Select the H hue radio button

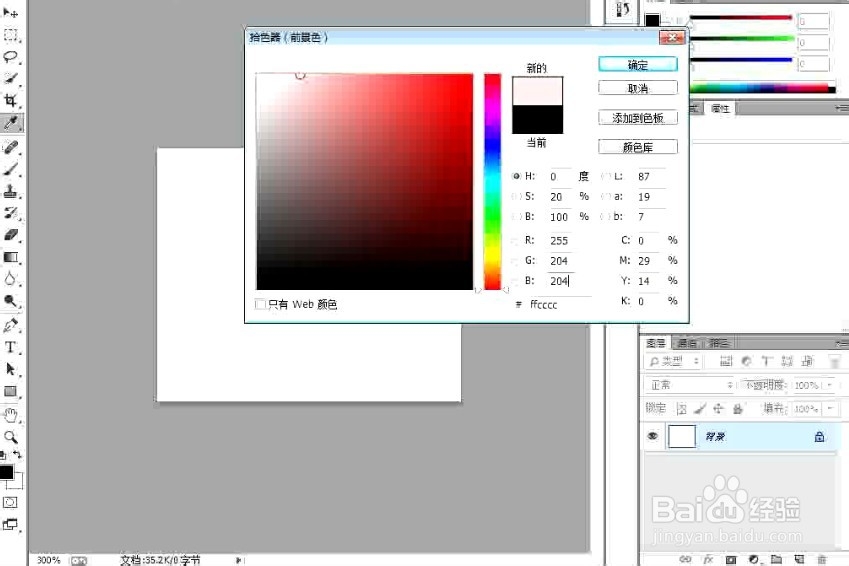coord(516,176)
